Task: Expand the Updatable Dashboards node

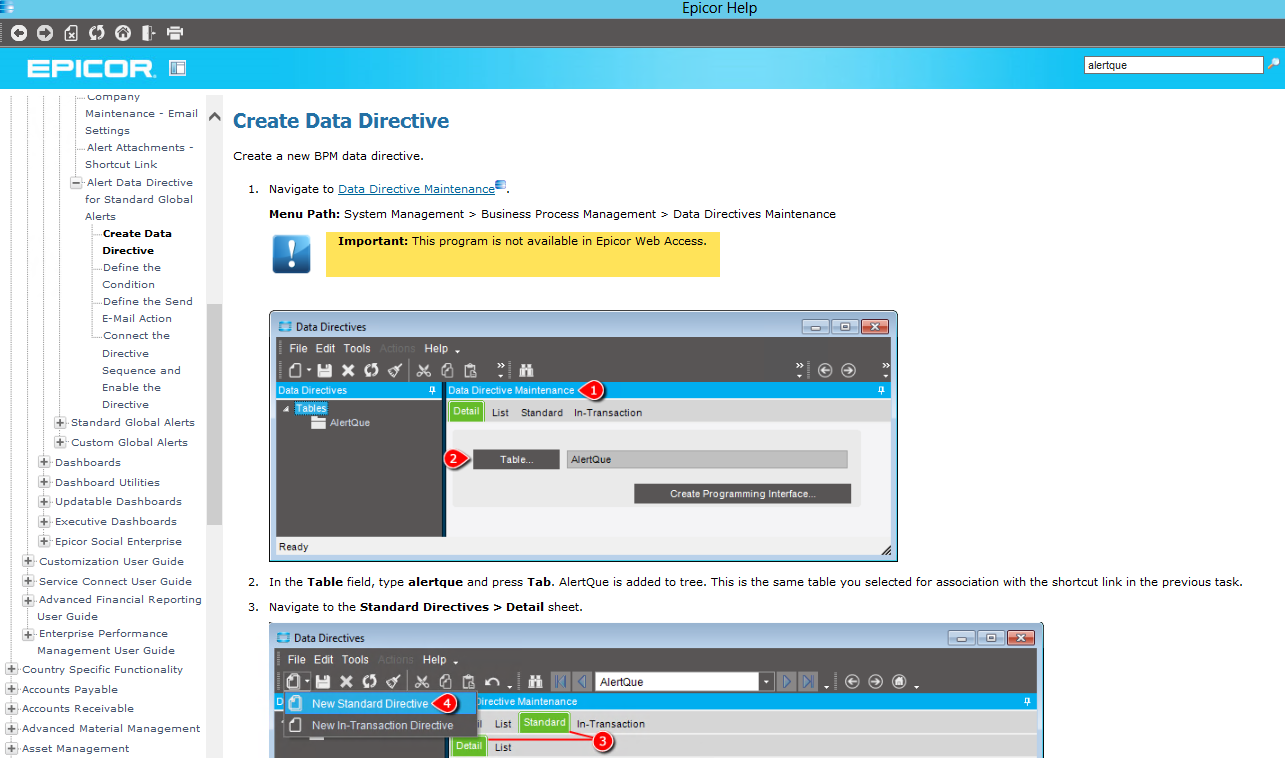Action: click(44, 502)
